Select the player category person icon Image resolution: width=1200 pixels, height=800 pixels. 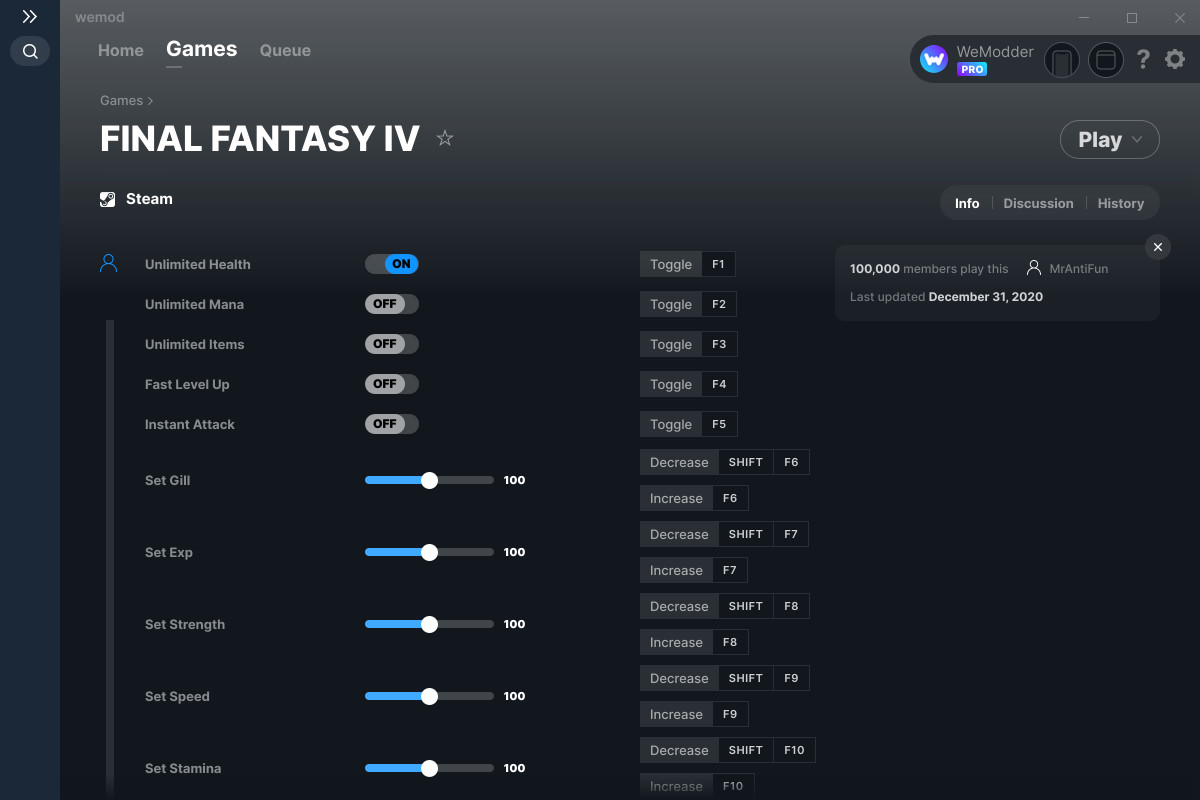click(109, 264)
